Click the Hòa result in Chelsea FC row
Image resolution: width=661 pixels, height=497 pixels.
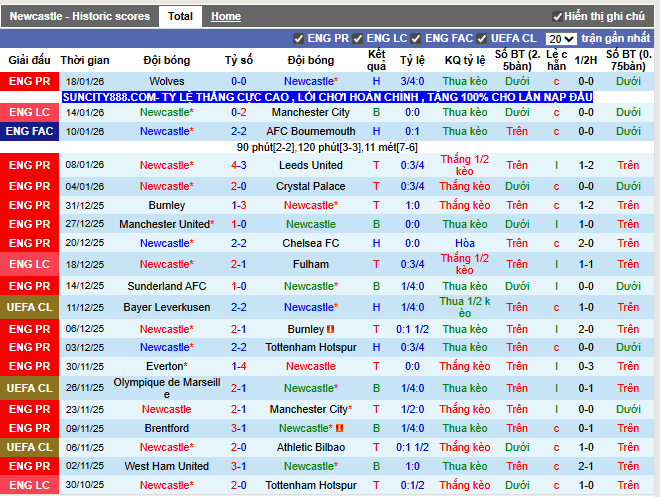[x=465, y=243]
